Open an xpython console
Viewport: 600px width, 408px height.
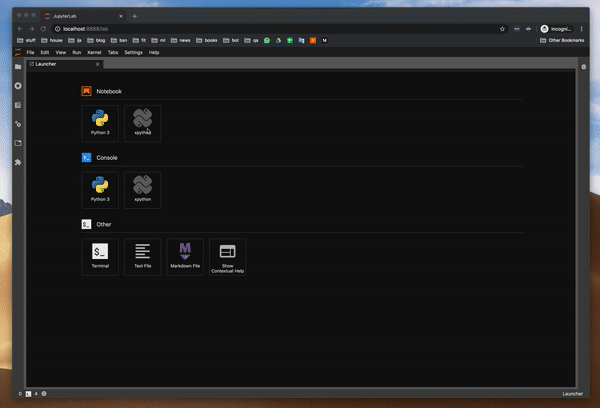point(142,190)
